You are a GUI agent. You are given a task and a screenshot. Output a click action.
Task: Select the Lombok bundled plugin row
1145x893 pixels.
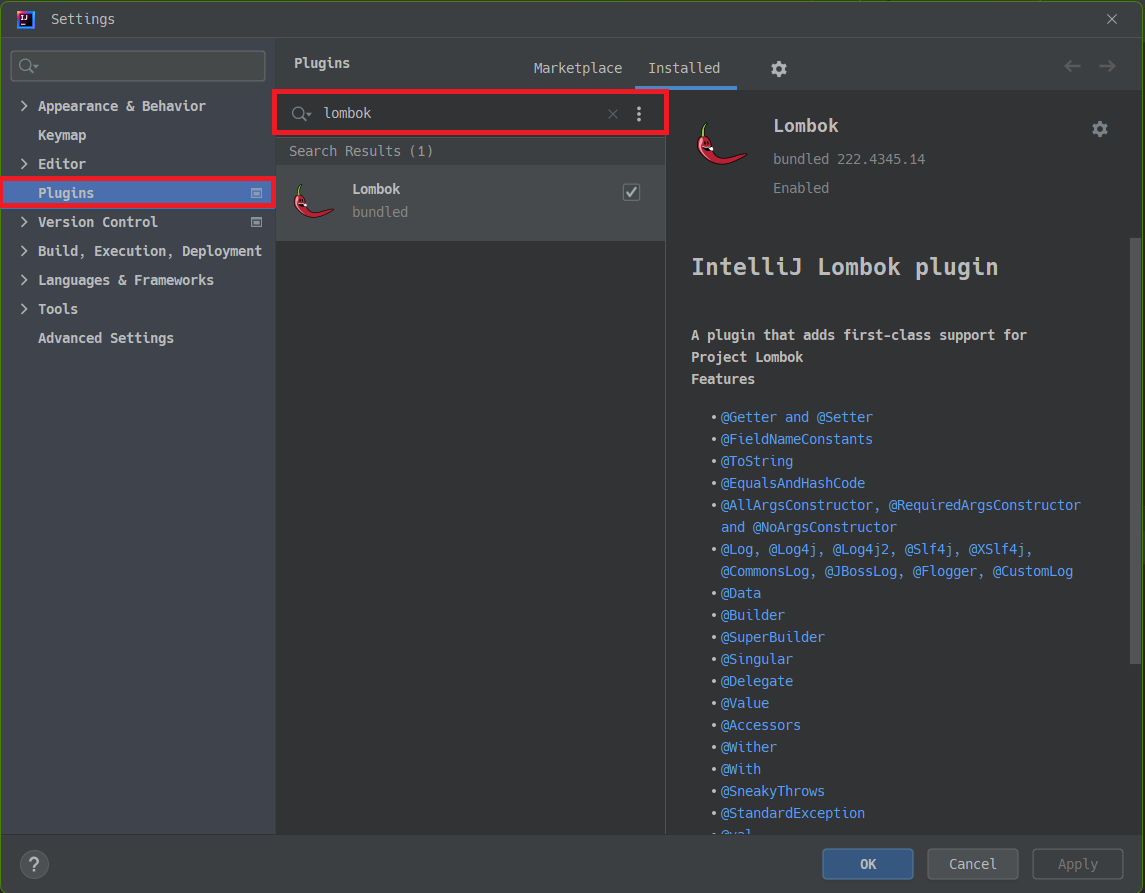[470, 202]
